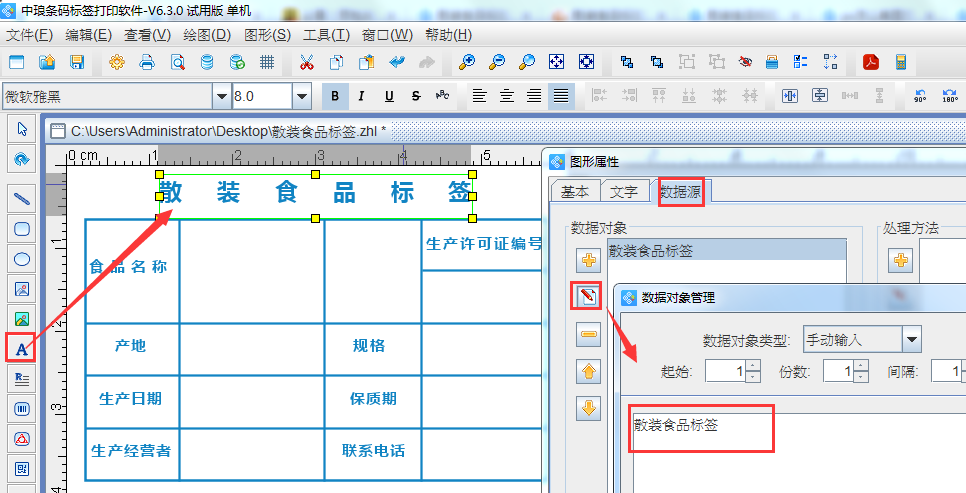Image resolution: width=966 pixels, height=493 pixels.
Task: Rotate object 90 degrees
Action: (920, 96)
